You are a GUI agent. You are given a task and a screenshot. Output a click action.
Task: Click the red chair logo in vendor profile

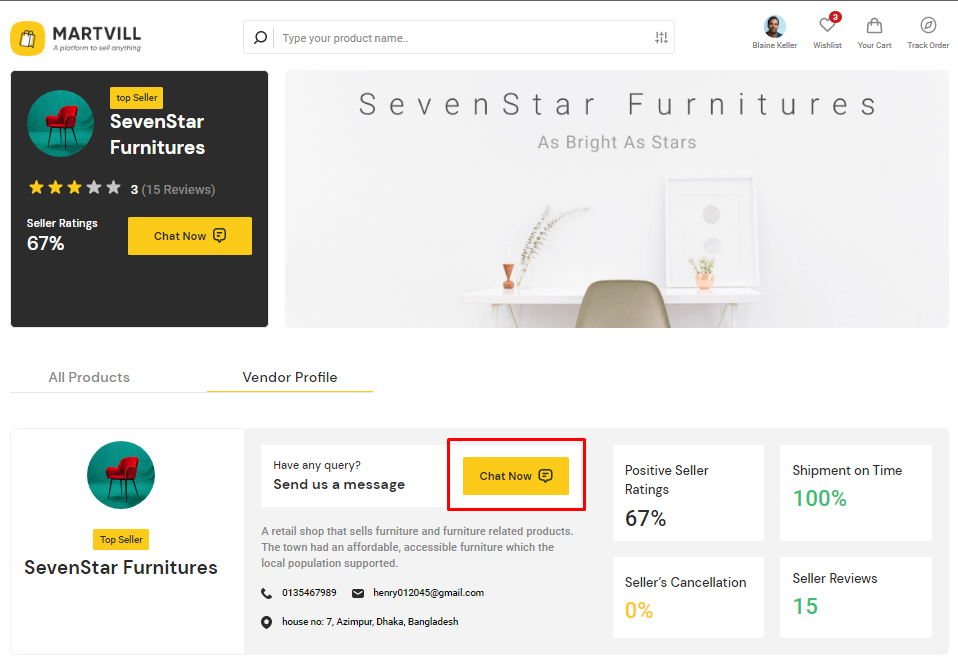point(121,475)
